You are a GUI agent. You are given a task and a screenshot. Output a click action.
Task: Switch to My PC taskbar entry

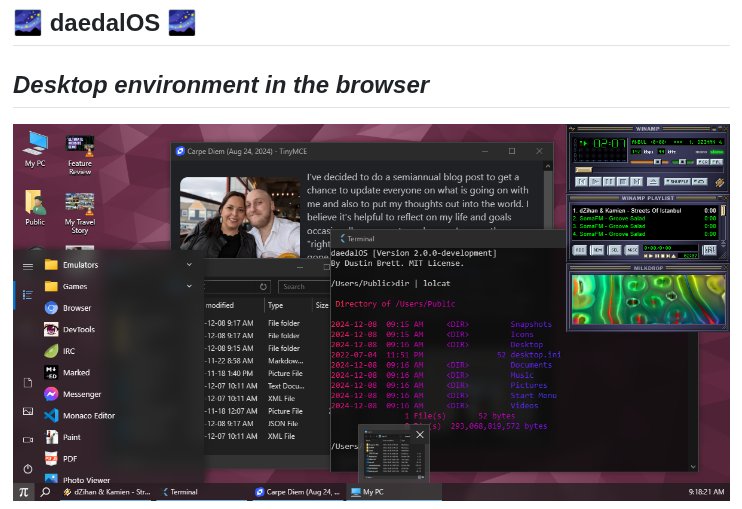(394, 492)
